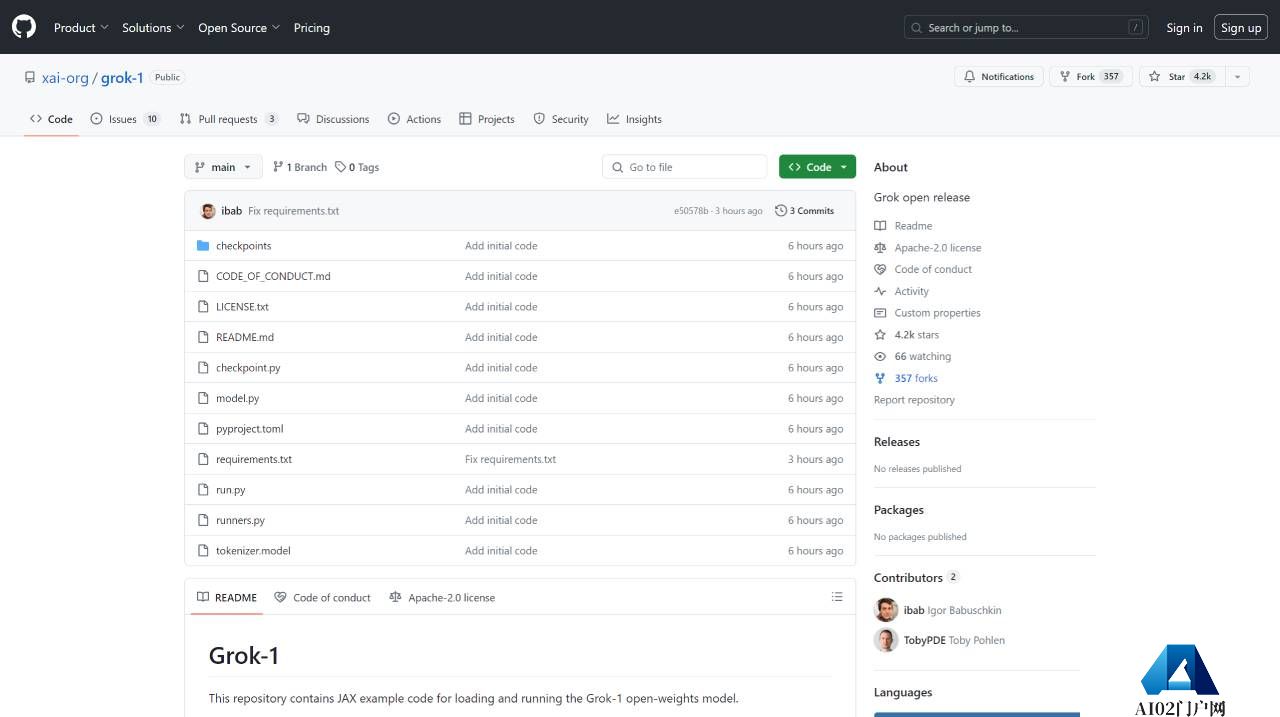1280x717 pixels.
Task: Switch to the Pull requests tab
Action: coord(228,119)
